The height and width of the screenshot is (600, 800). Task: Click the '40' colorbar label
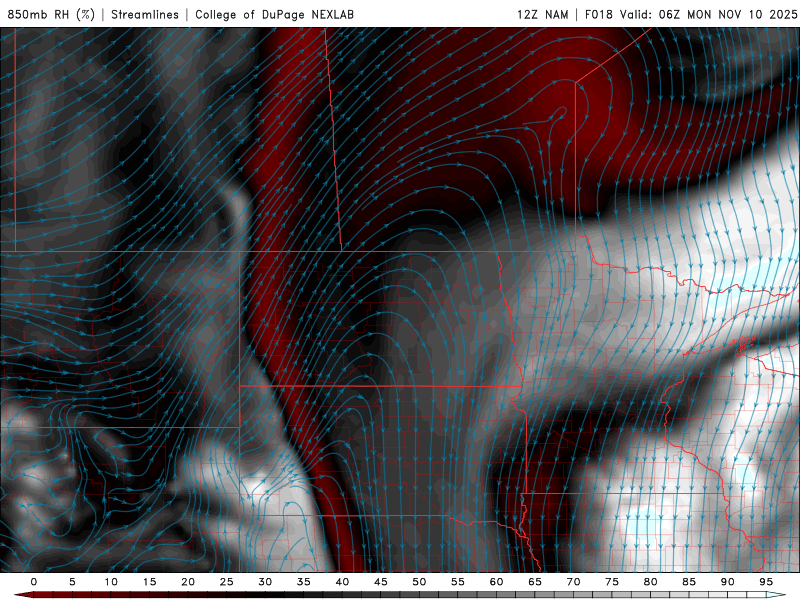point(342,582)
